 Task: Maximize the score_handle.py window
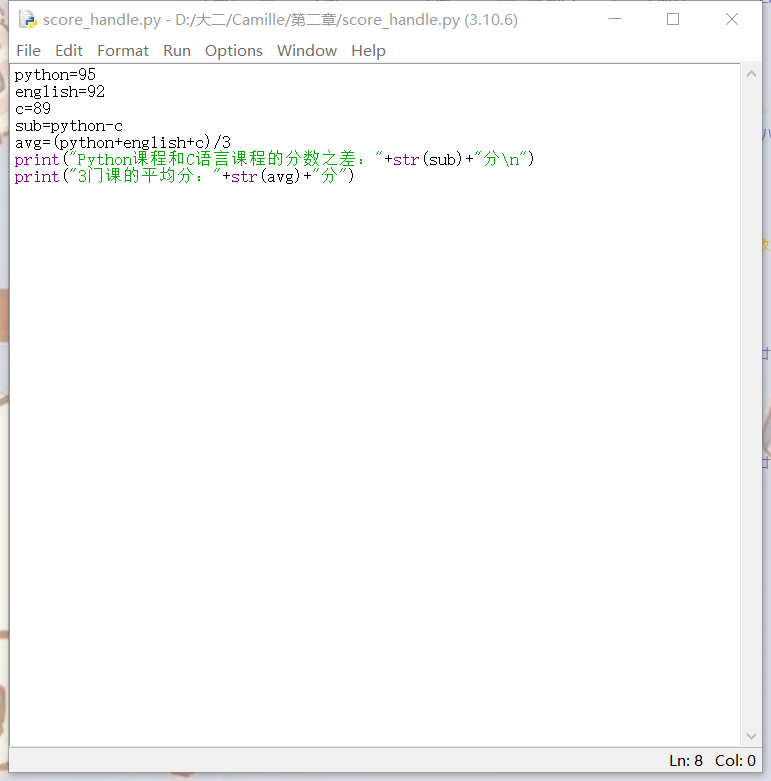[x=673, y=19]
